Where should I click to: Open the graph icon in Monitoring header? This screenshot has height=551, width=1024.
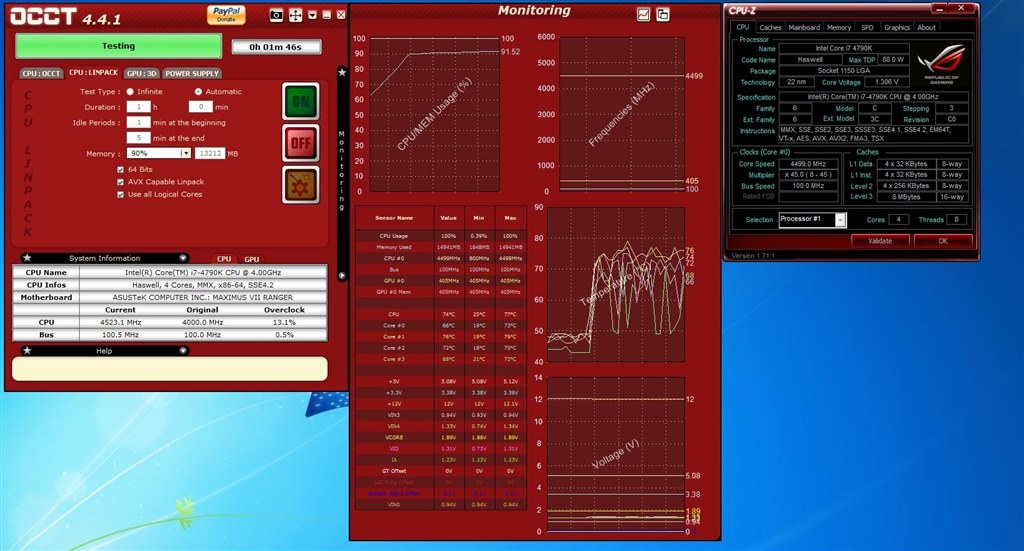(x=643, y=14)
